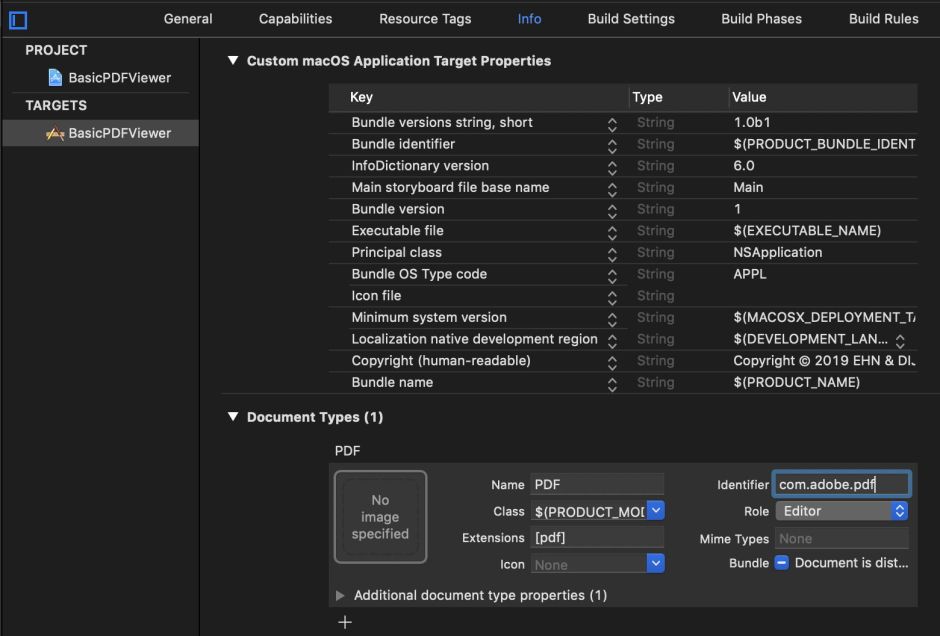
Task: Open the Role dropdown showing Editor
Action: [x=840, y=511]
